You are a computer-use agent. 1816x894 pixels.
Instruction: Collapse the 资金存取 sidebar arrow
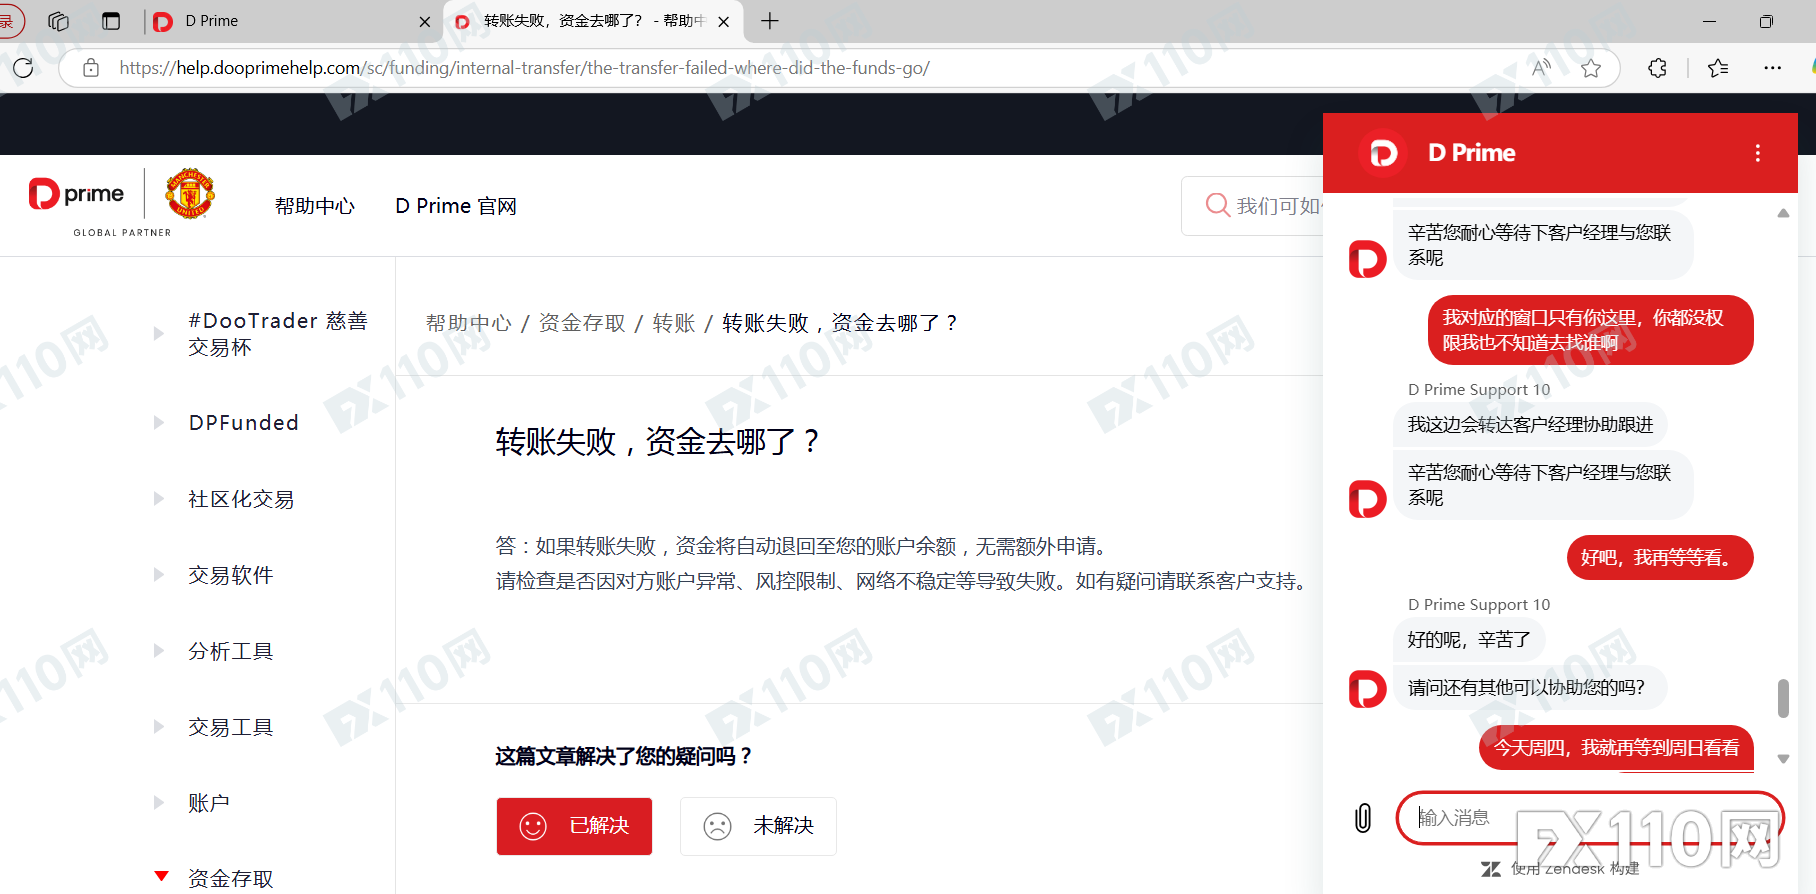[161, 876]
